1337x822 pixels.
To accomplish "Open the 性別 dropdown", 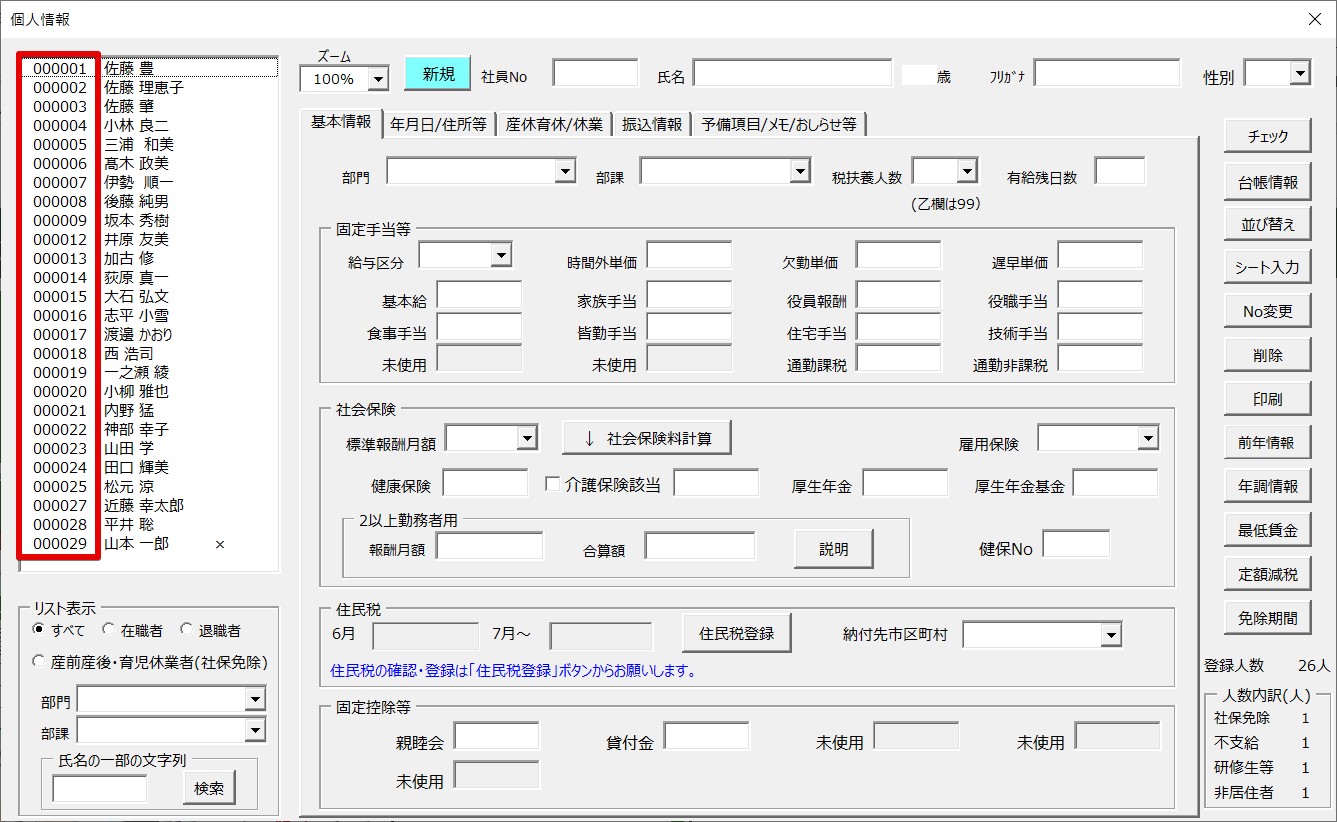I will tap(1299, 73).
